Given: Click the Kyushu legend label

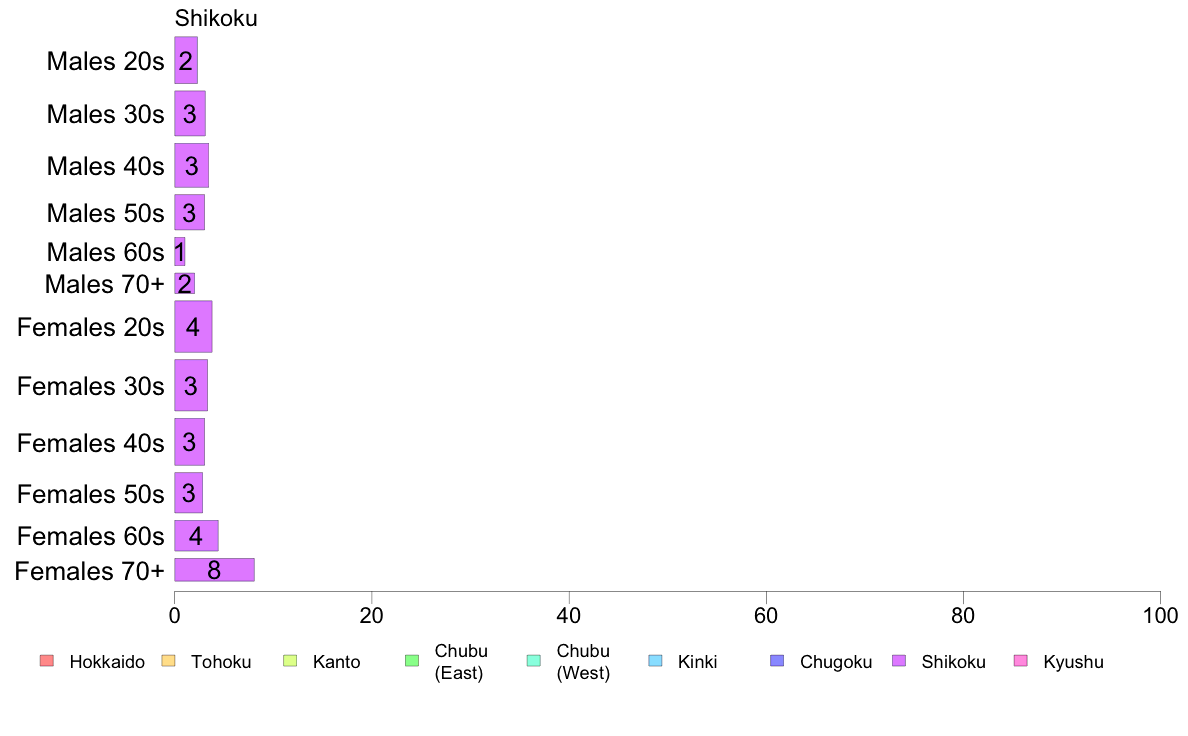Looking at the screenshot, I should (x=1073, y=662).
